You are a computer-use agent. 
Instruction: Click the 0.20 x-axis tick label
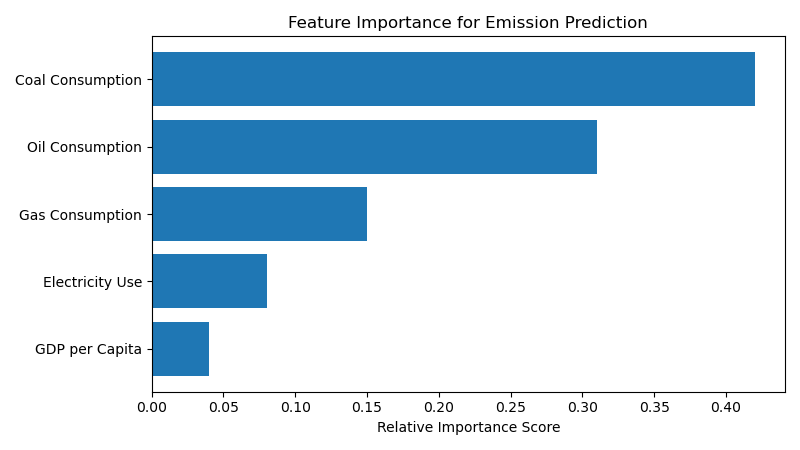pyautogui.click(x=439, y=407)
